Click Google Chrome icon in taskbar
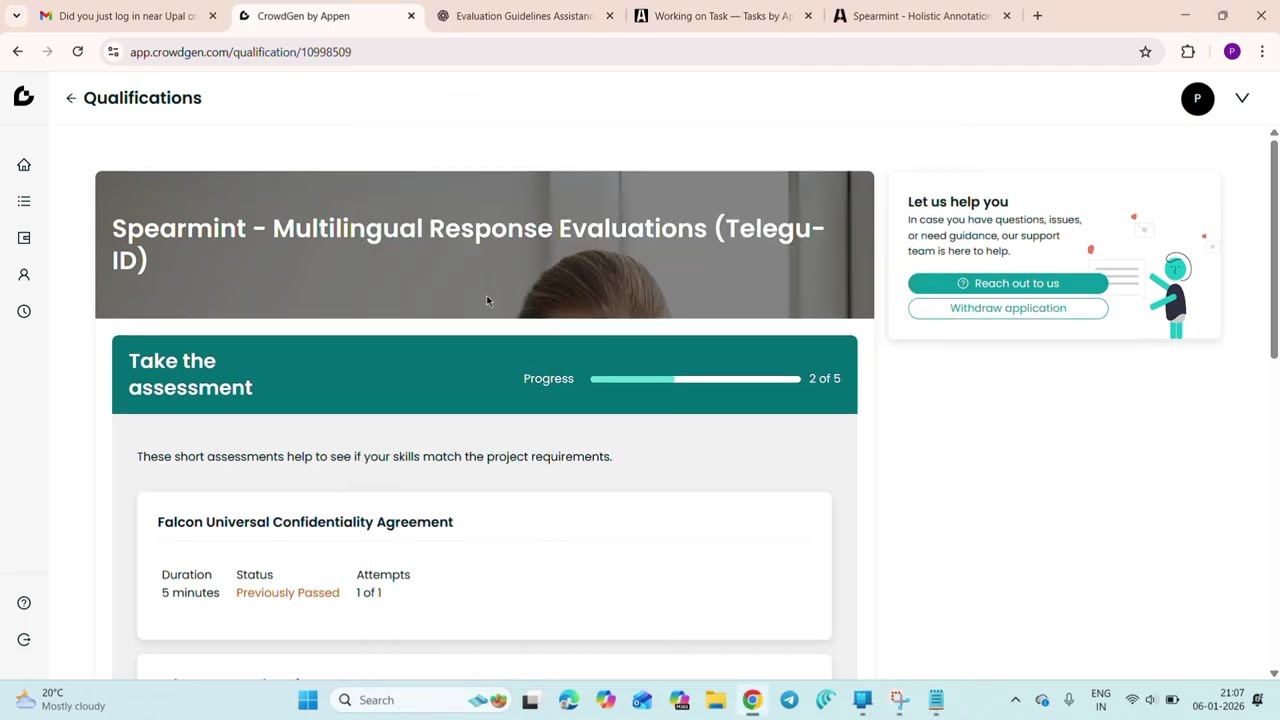 [x=752, y=700]
